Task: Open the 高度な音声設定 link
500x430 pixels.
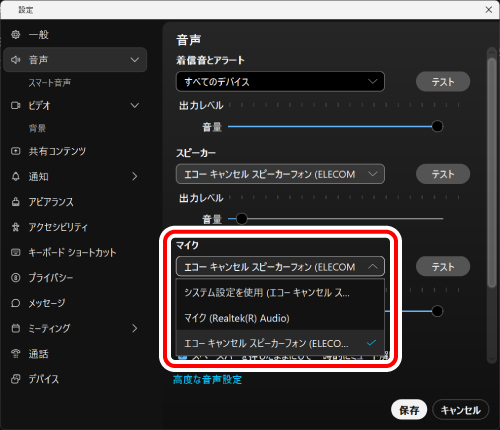Action: point(207,380)
